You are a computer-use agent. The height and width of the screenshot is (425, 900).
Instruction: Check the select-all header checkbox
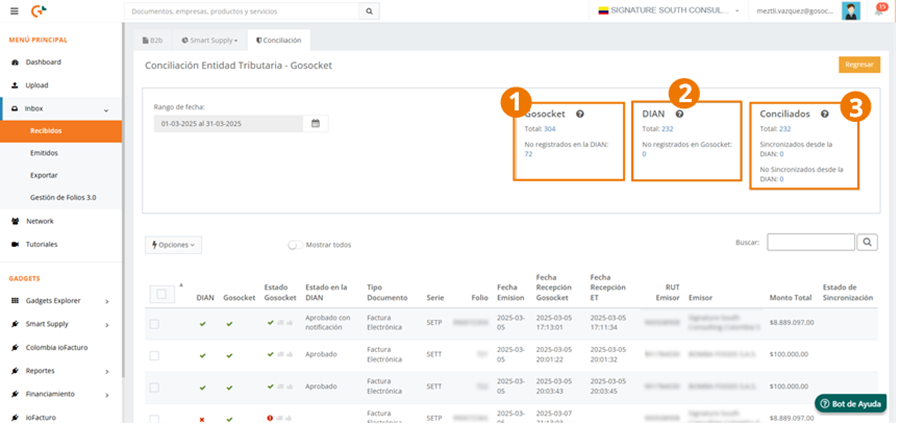pyautogui.click(x=161, y=294)
